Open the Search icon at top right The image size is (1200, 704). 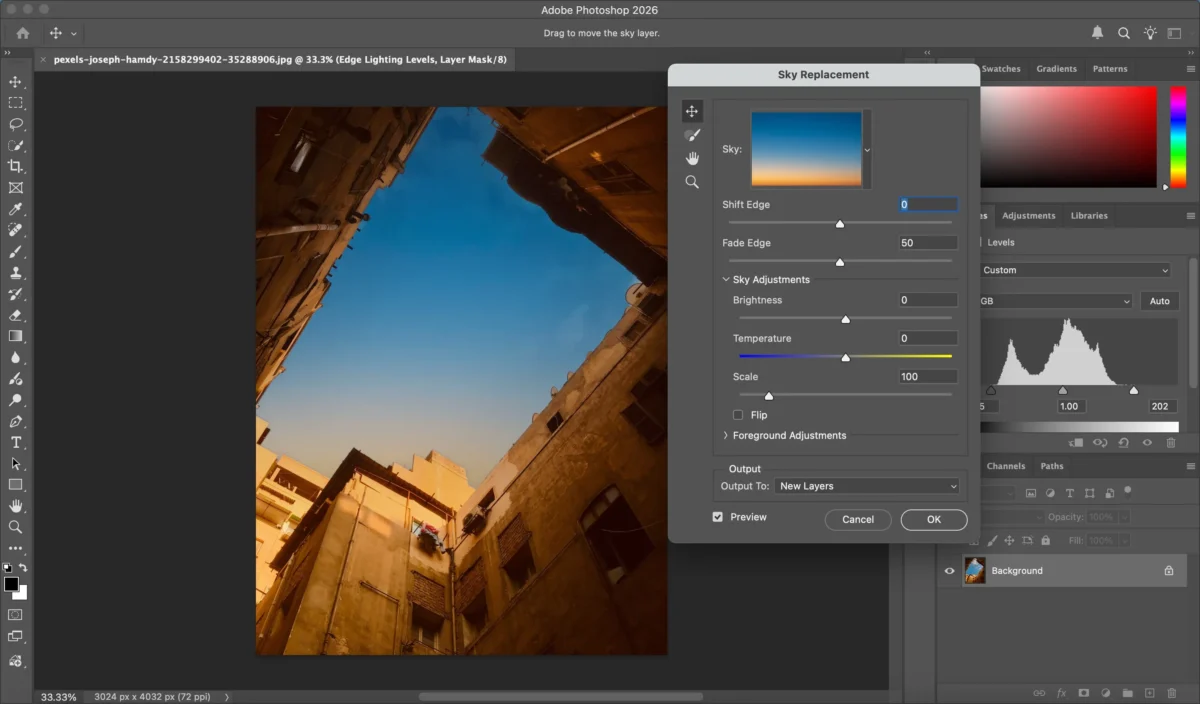(x=1123, y=33)
